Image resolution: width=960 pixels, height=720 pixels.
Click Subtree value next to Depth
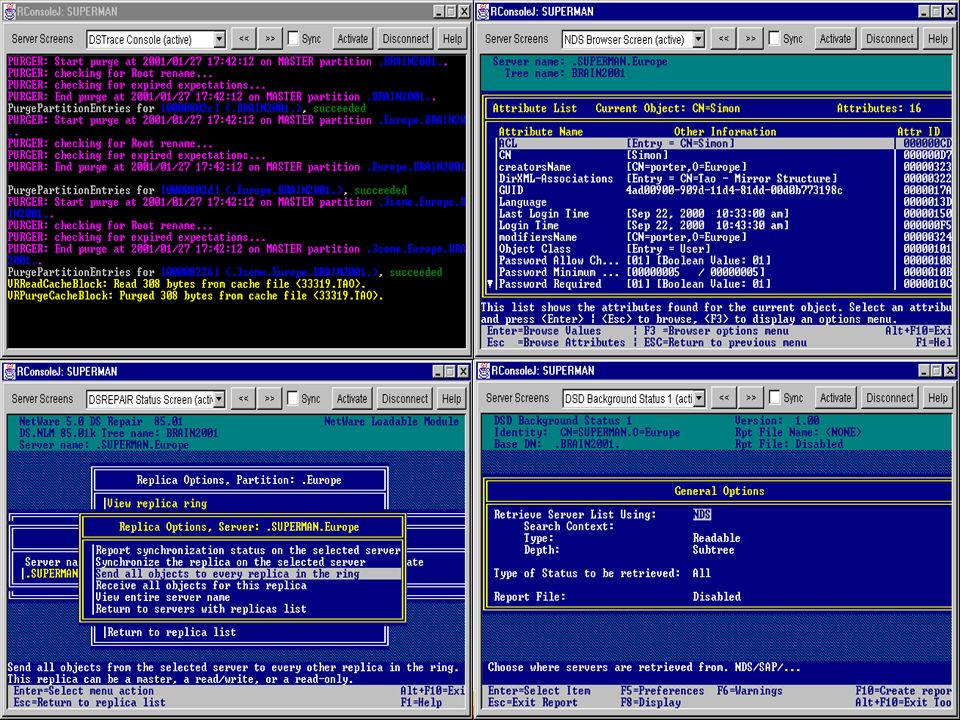(x=713, y=550)
